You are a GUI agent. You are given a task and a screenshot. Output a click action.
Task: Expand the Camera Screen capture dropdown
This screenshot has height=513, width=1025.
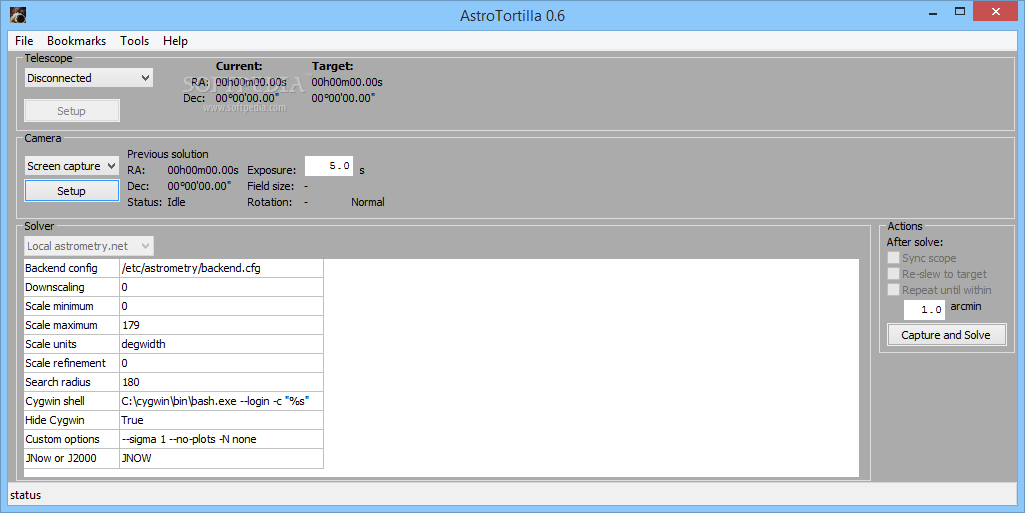[x=71, y=166]
